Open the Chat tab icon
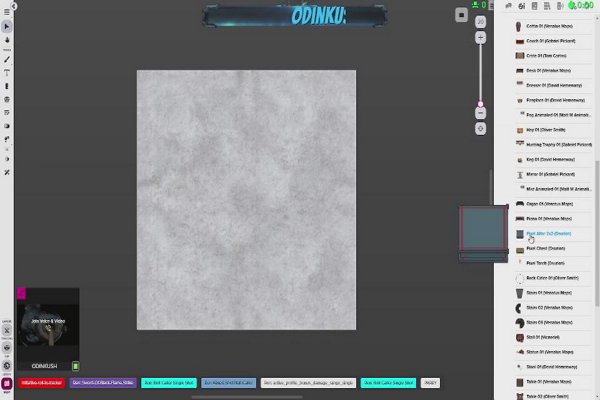Viewport: 600px width, 400px height. point(509,5)
